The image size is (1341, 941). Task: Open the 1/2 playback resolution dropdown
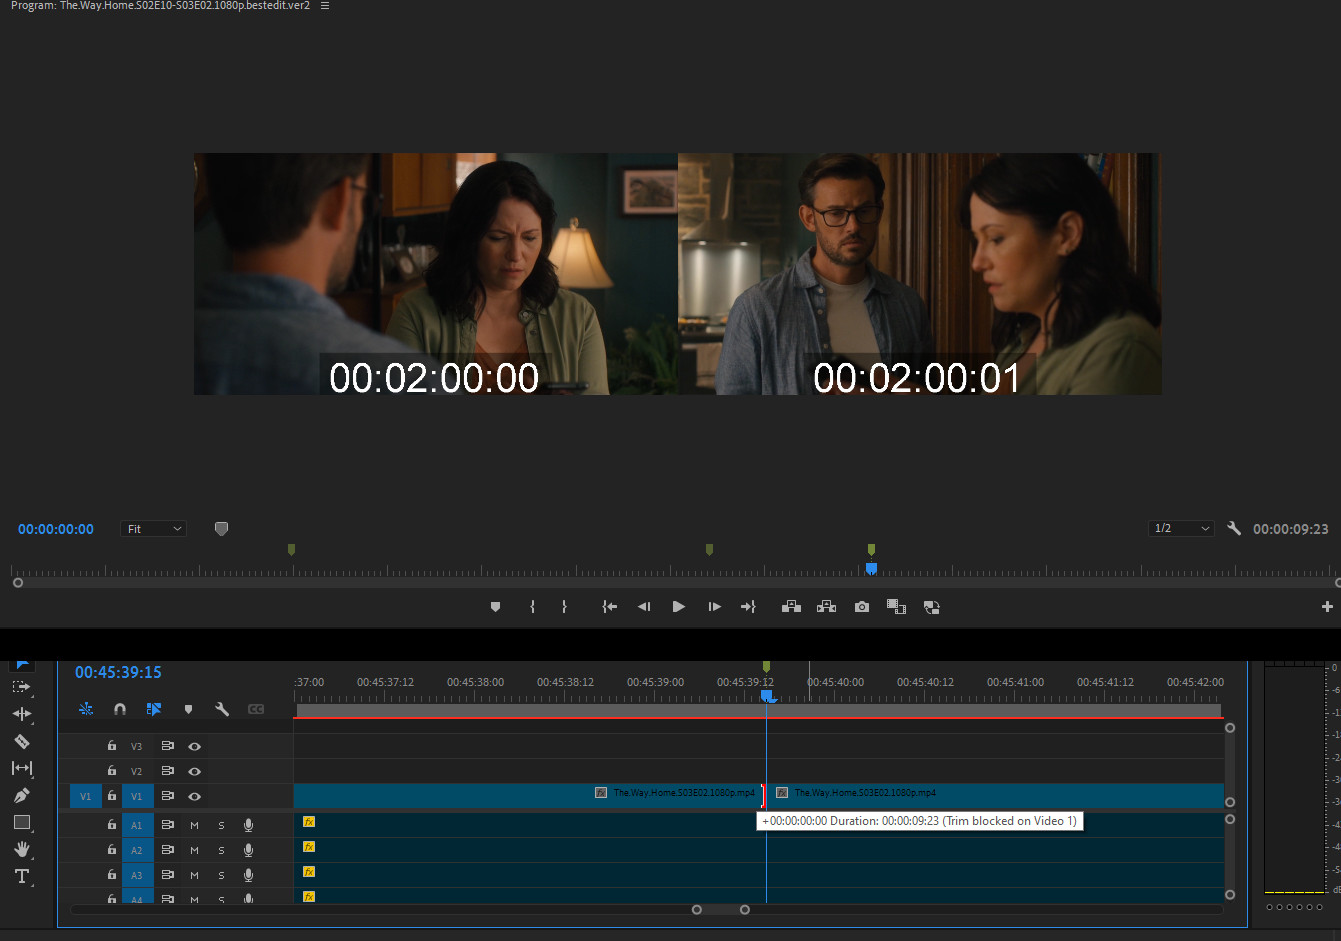point(1181,528)
